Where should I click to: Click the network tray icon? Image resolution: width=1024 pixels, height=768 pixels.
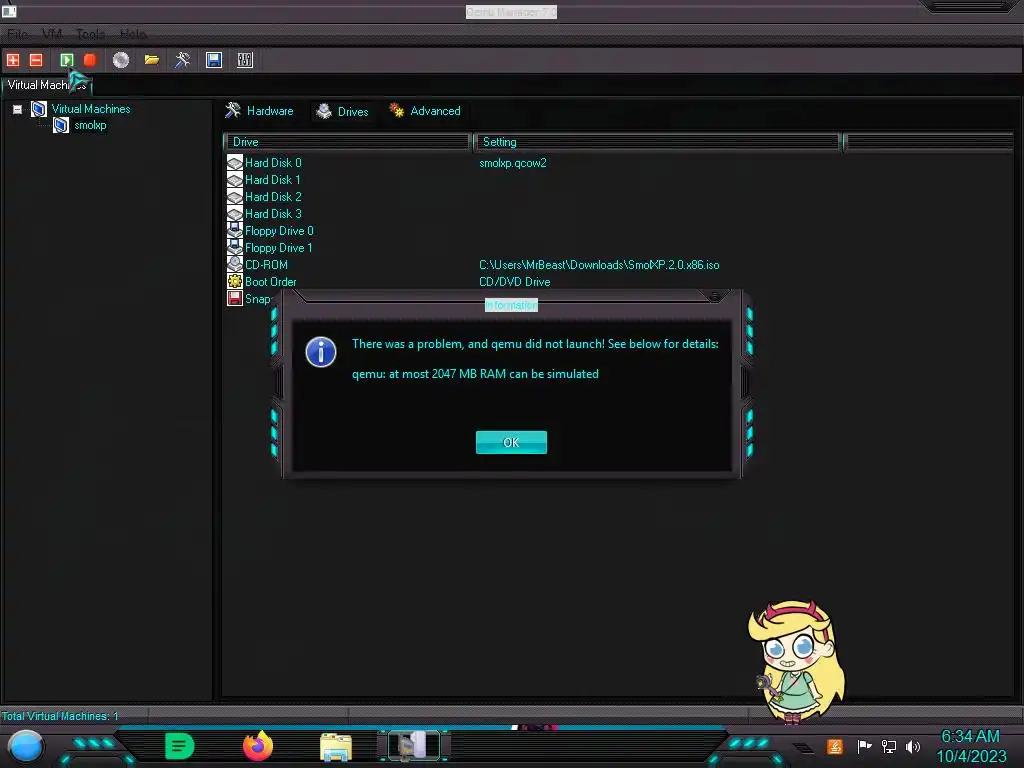(889, 746)
